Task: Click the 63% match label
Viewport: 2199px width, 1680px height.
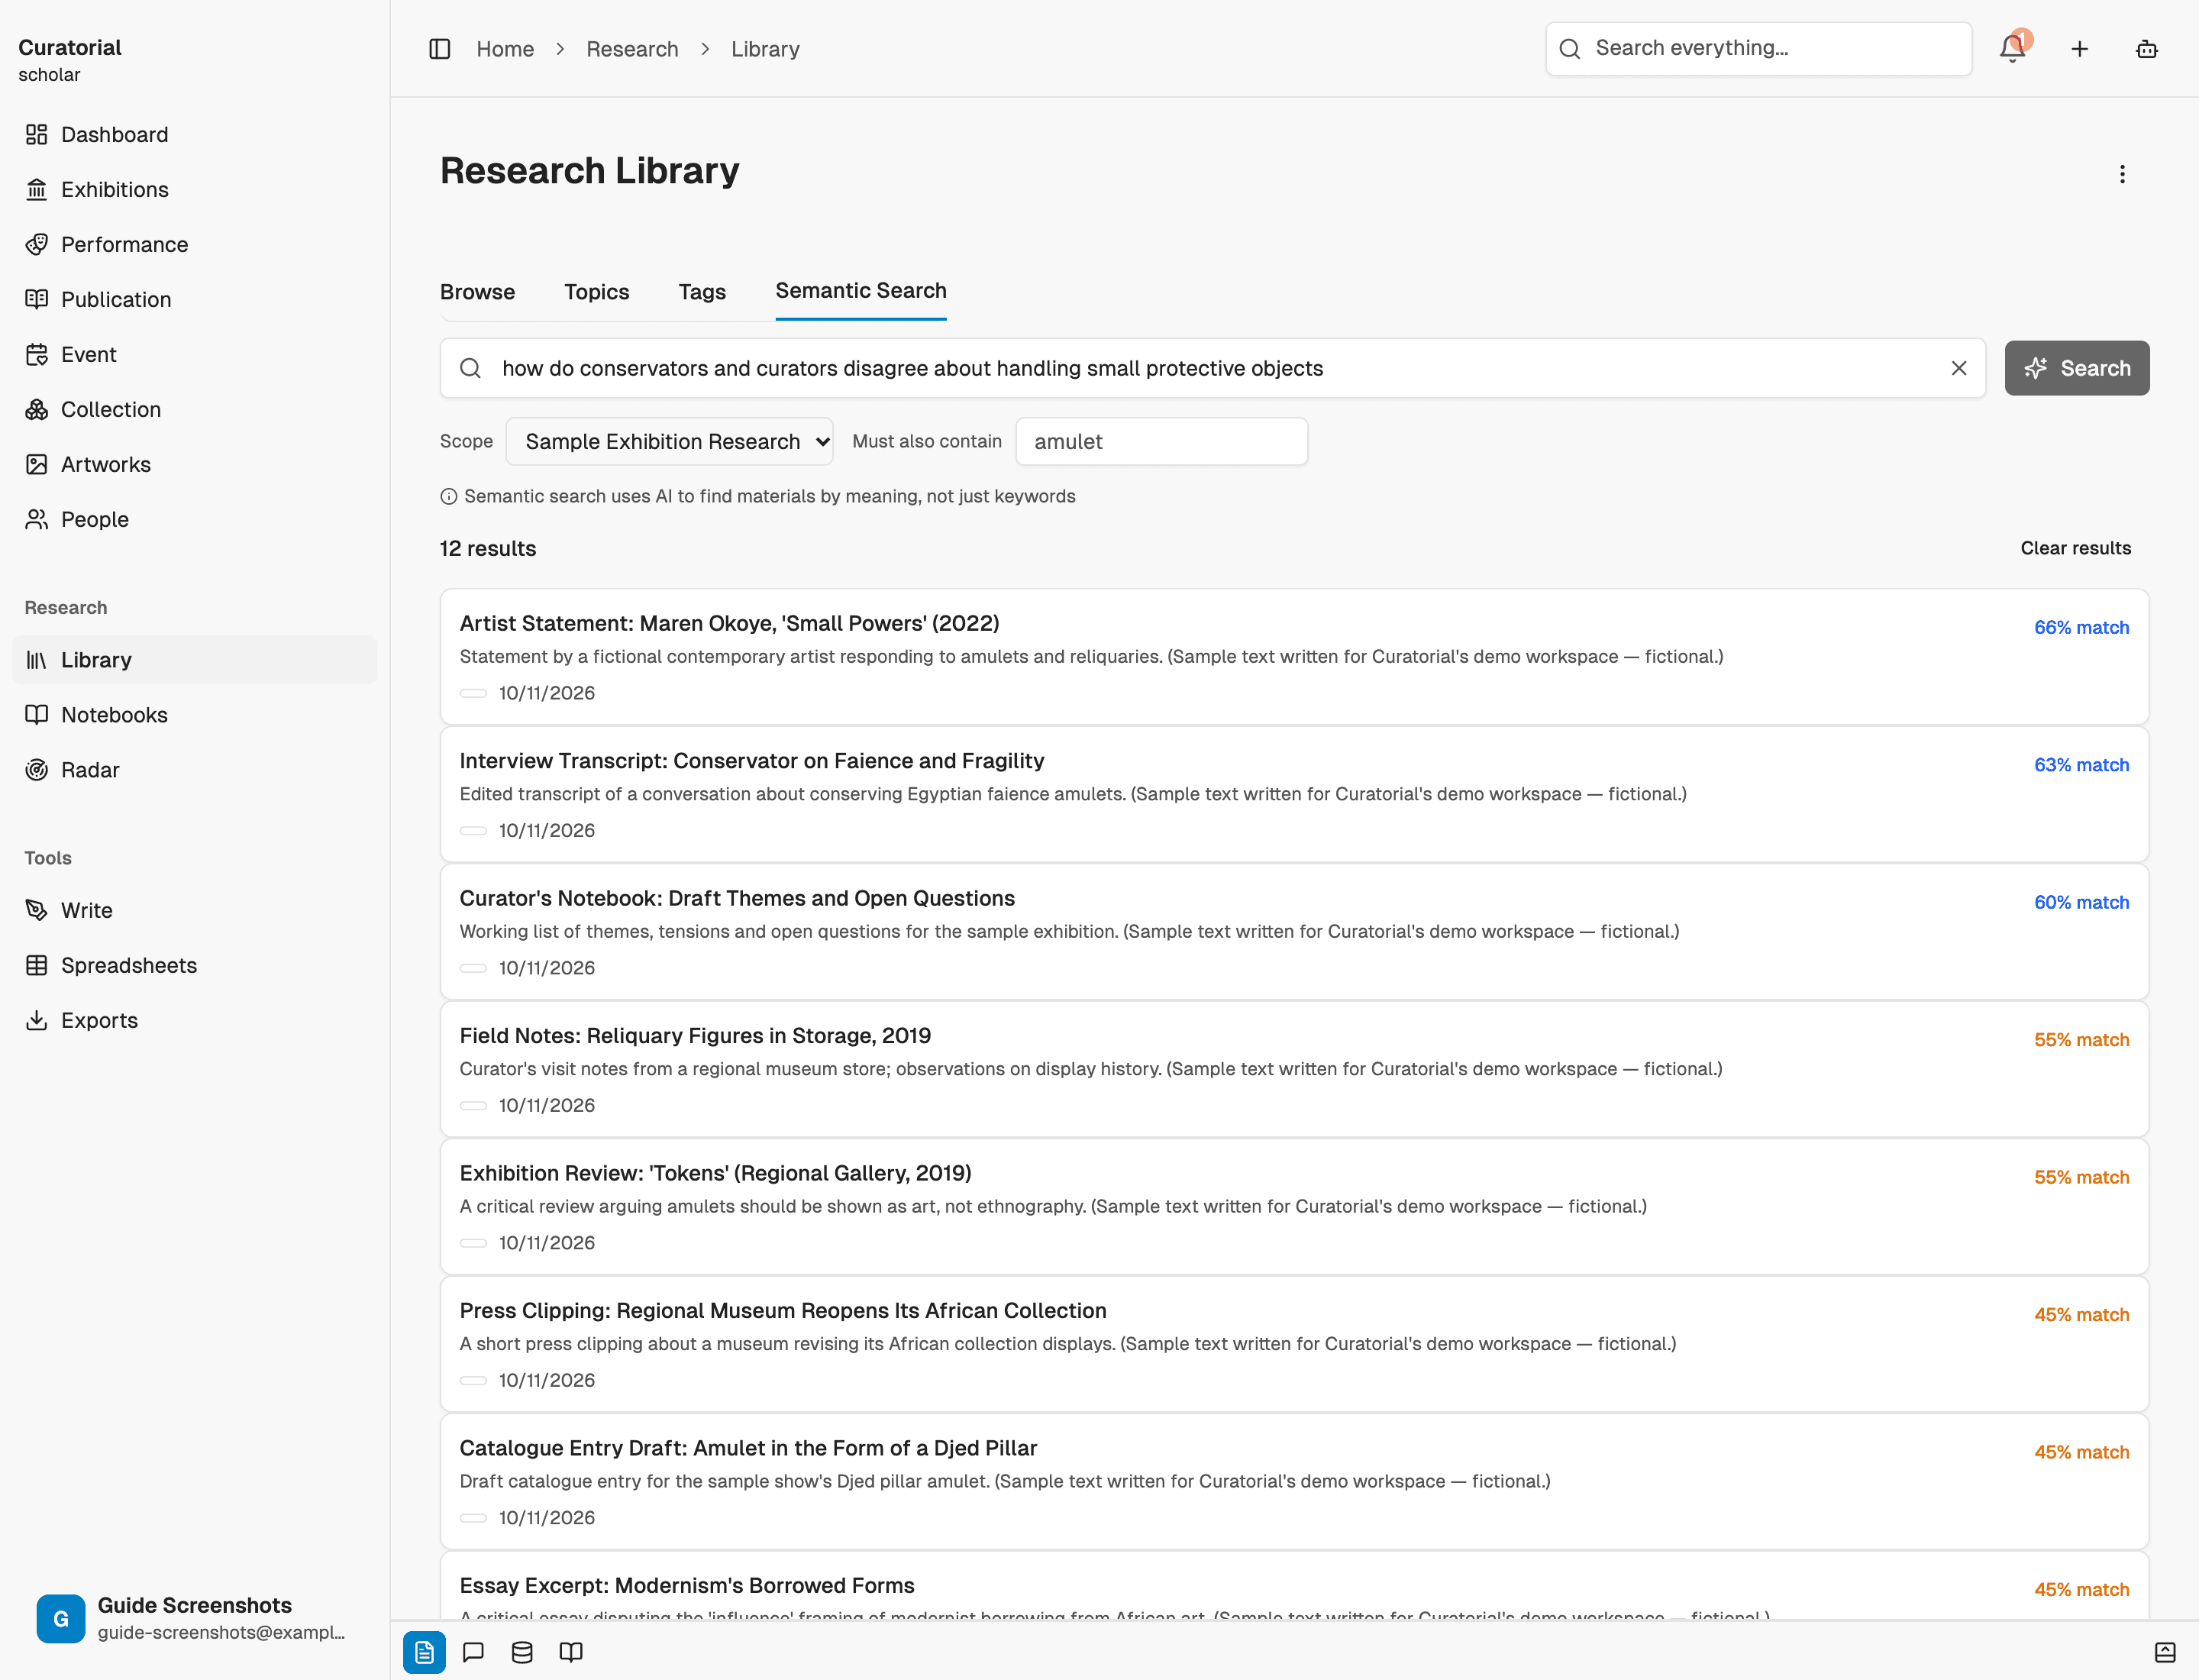Action: (2081, 765)
